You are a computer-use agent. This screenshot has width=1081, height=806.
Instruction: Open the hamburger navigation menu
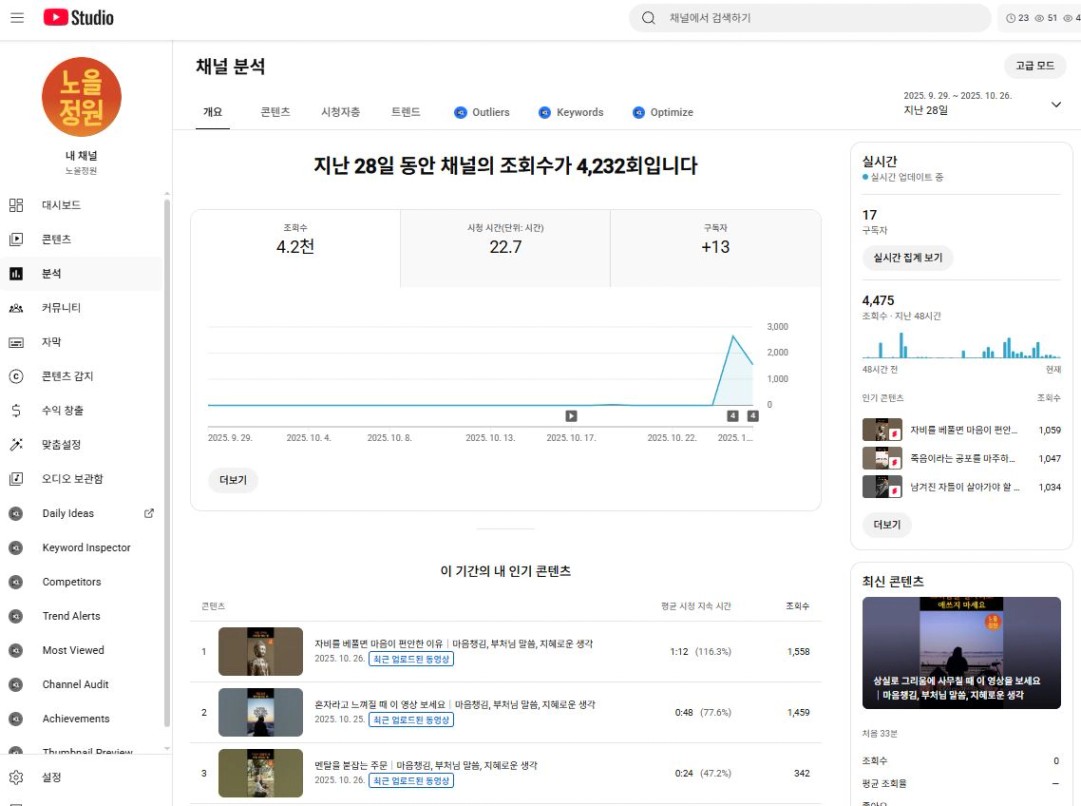17,18
